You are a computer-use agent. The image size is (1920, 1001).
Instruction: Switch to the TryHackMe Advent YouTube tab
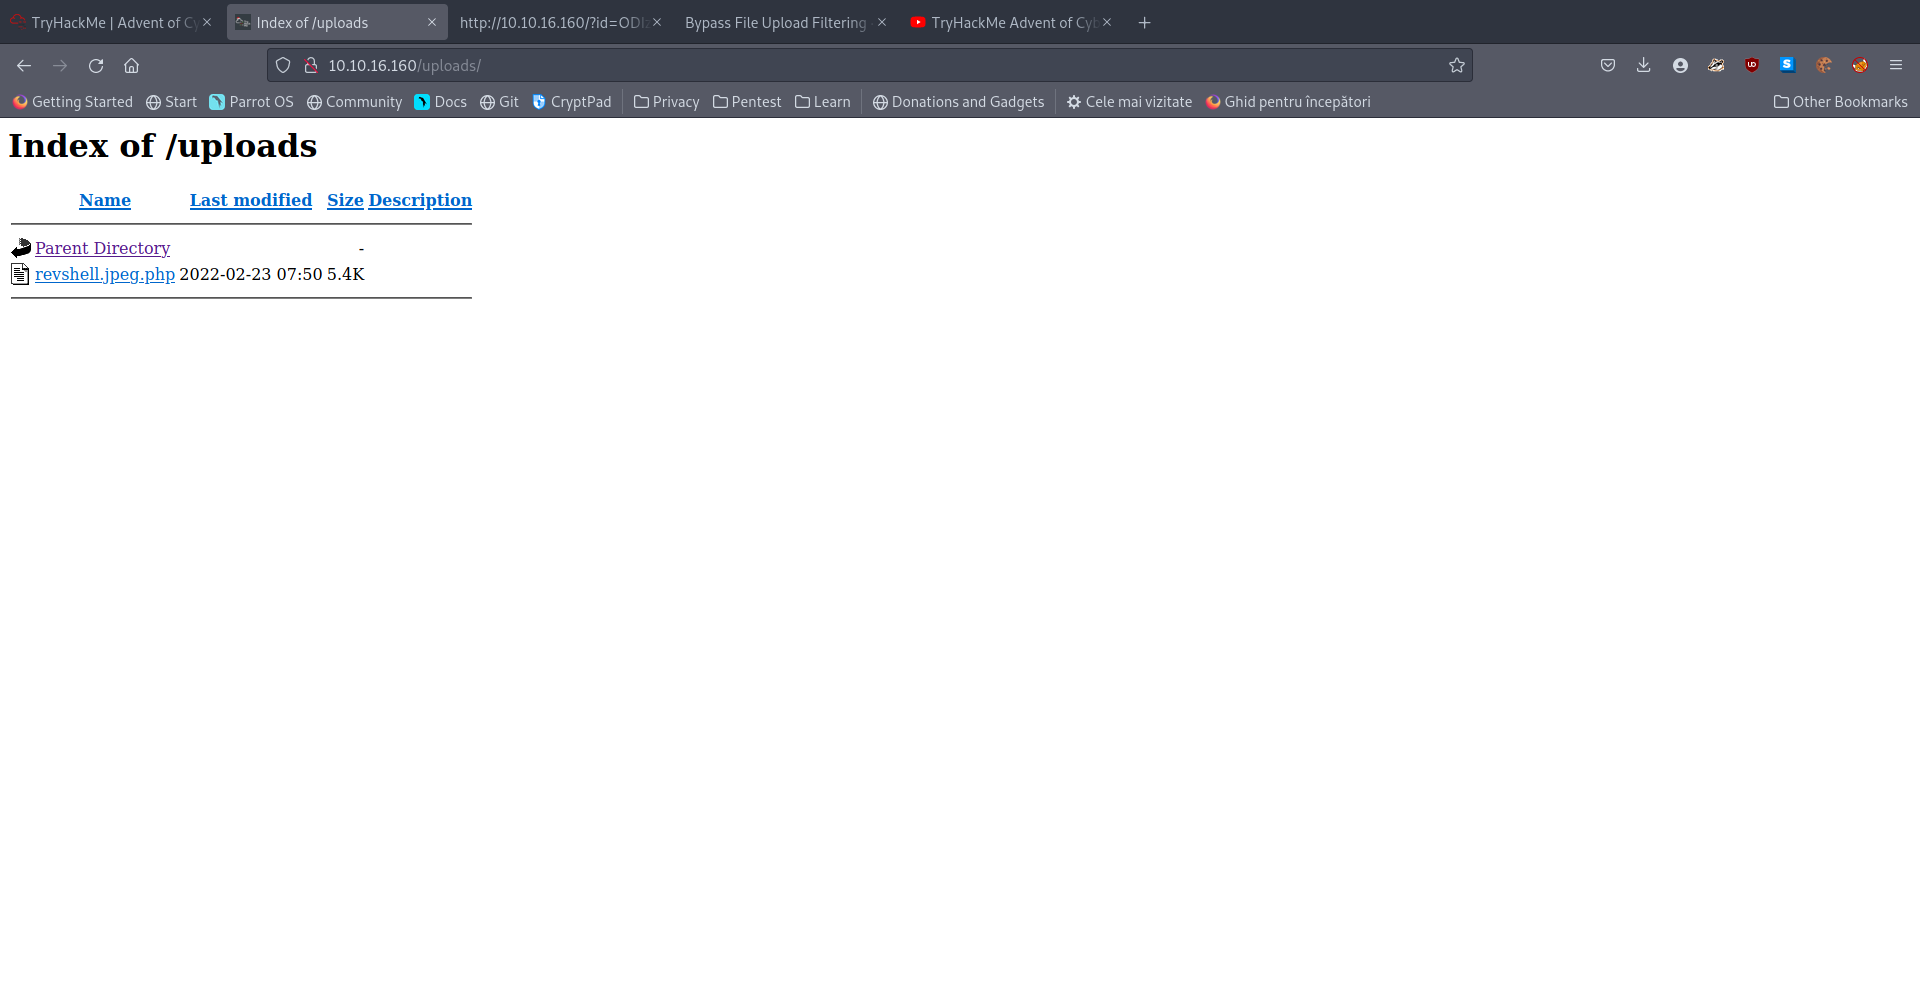[x=1010, y=23]
